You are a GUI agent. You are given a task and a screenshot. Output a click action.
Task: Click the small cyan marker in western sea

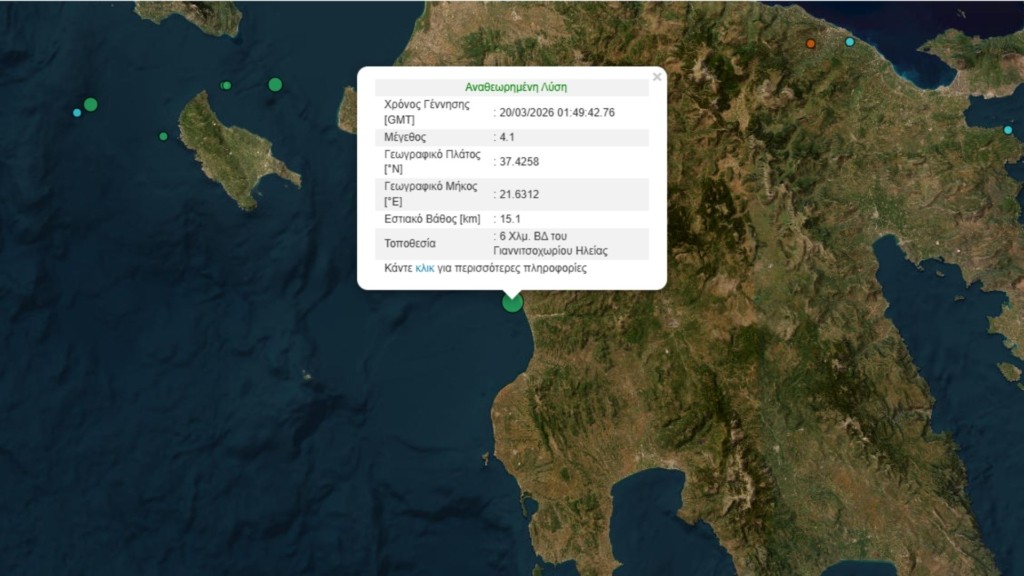[77, 112]
